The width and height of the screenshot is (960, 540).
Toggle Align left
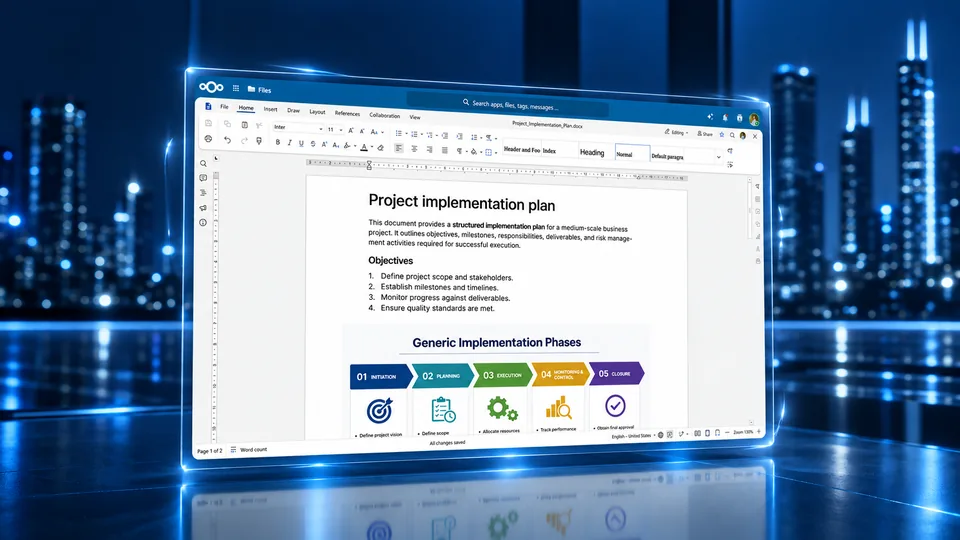[399, 148]
